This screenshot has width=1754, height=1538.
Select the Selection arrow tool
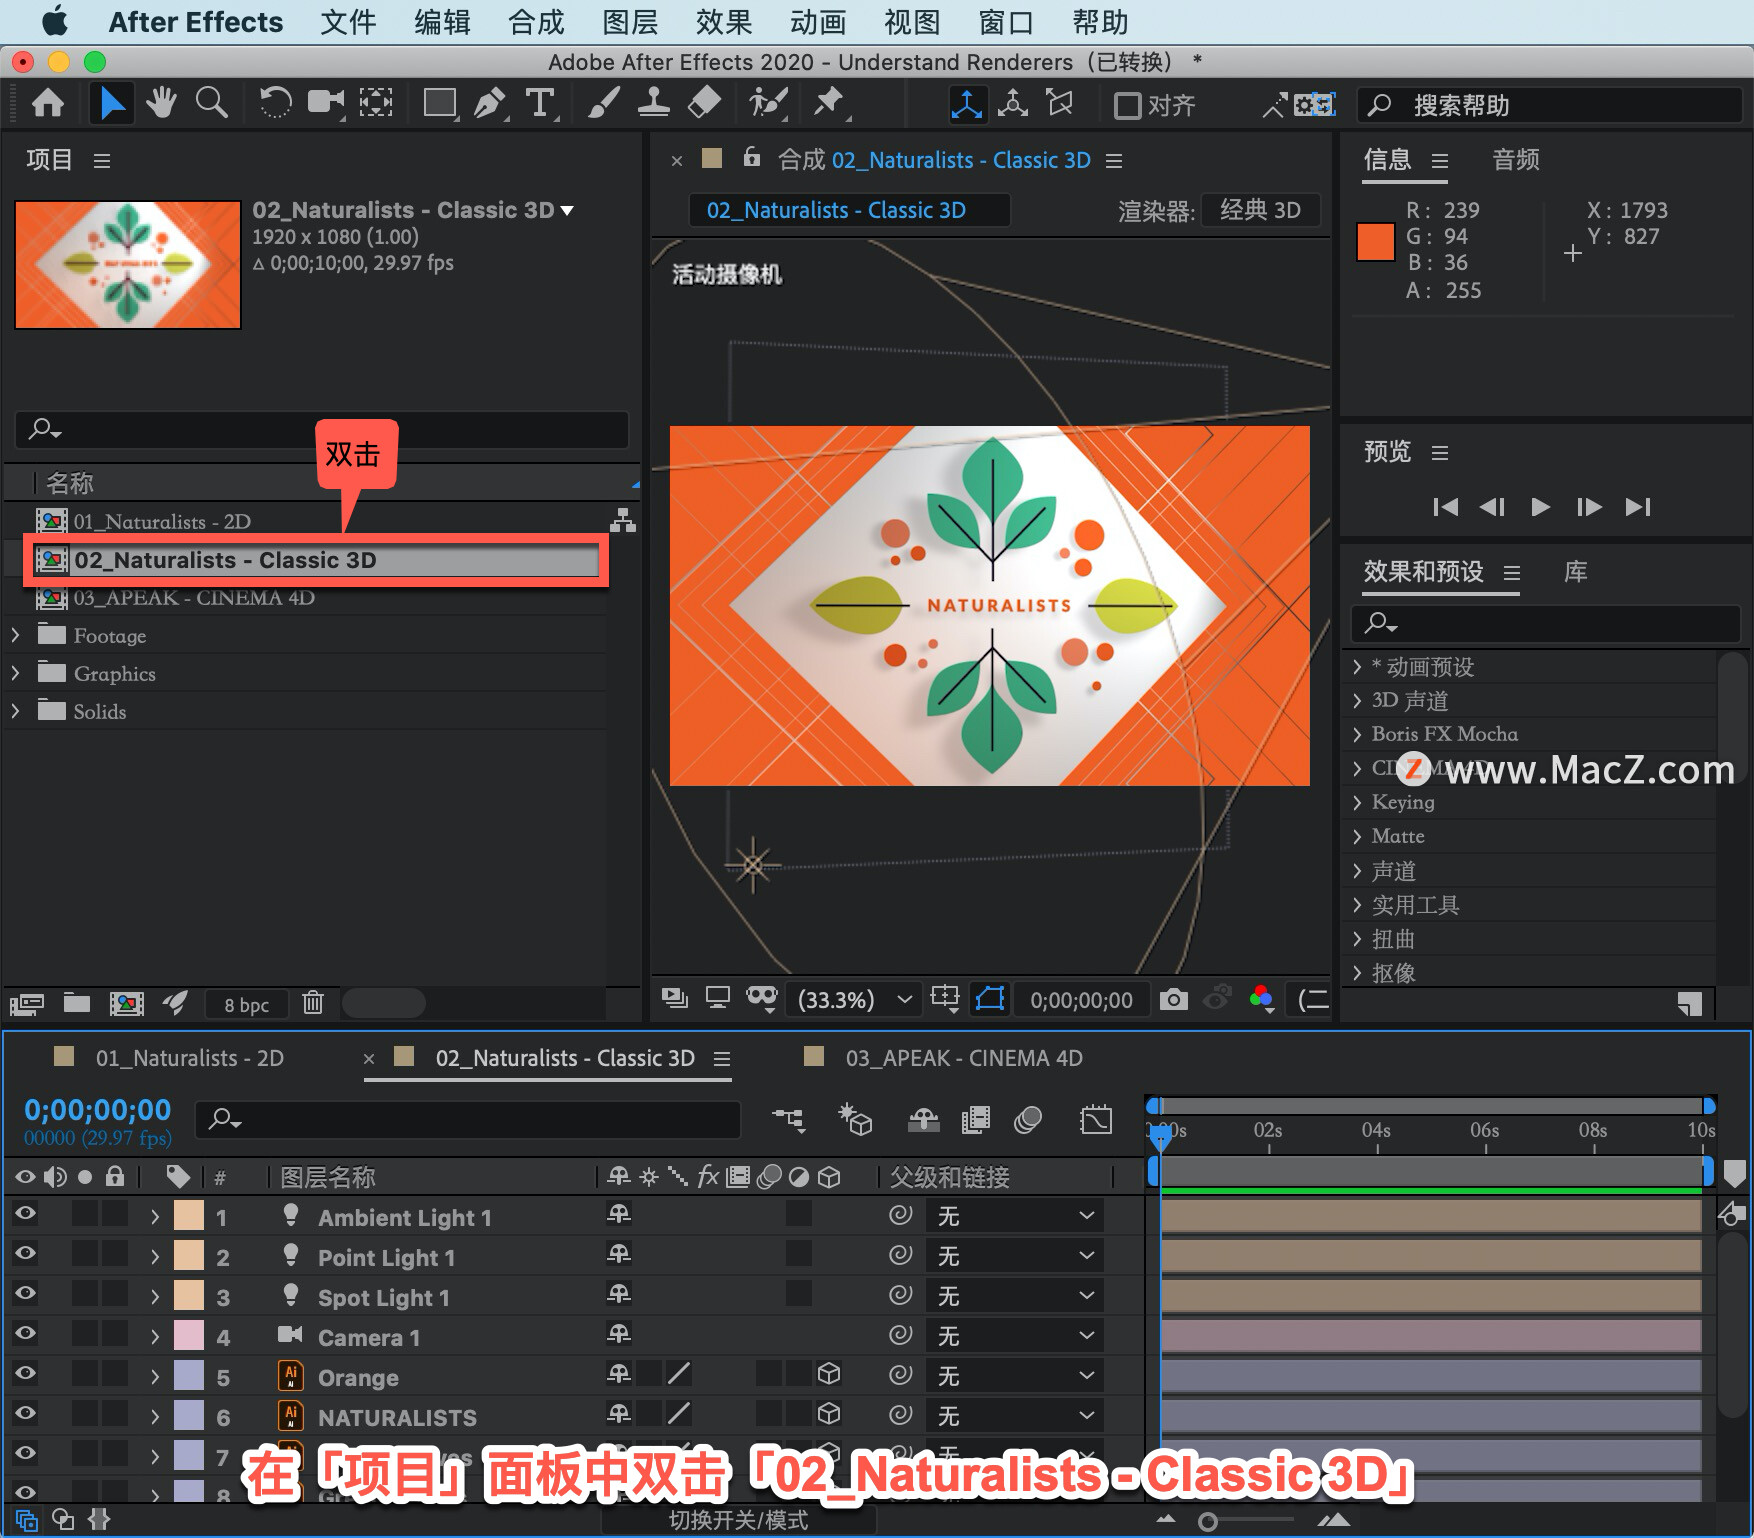coord(112,103)
